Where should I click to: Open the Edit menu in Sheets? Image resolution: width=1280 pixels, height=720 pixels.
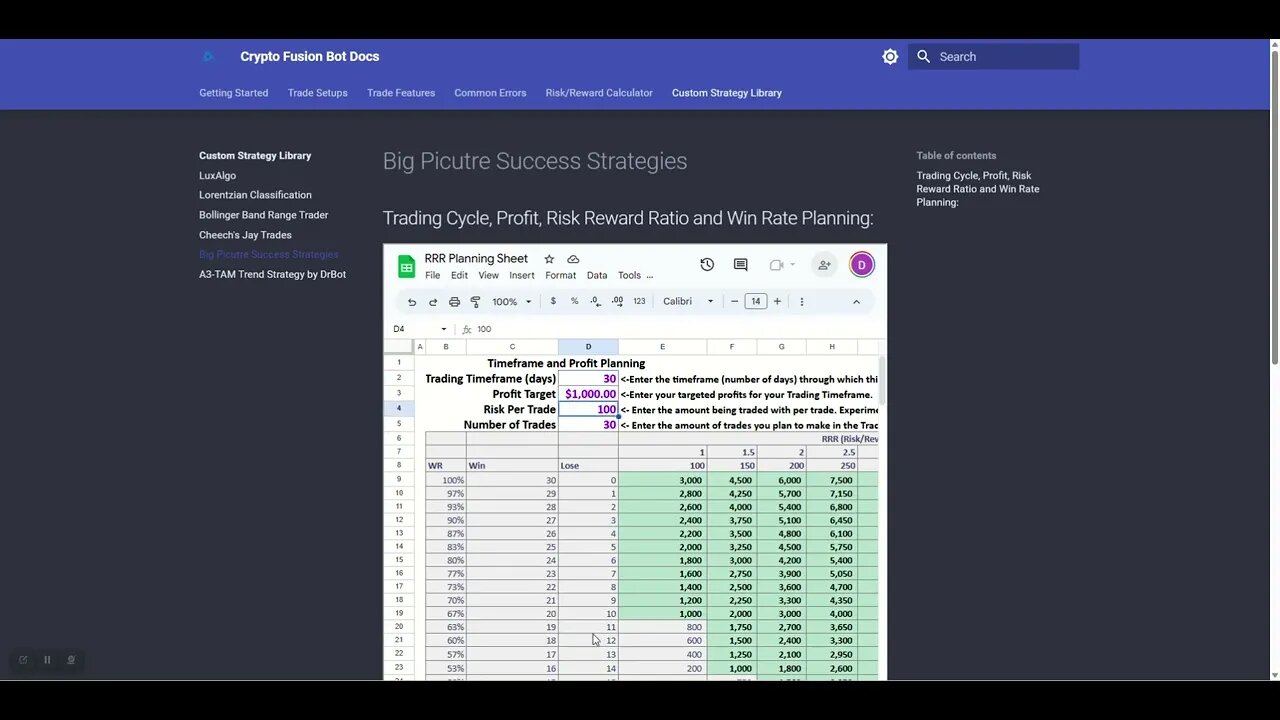(x=459, y=275)
